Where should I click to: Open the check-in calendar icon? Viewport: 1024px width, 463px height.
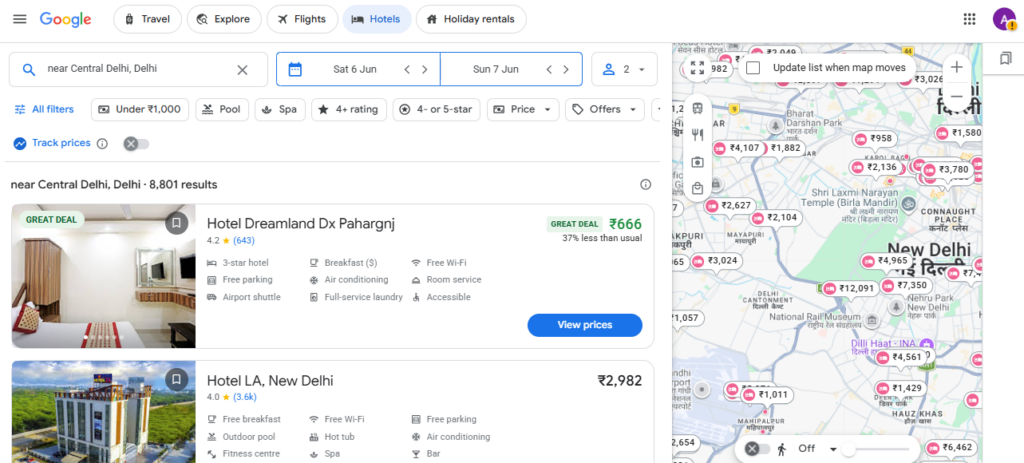click(295, 69)
